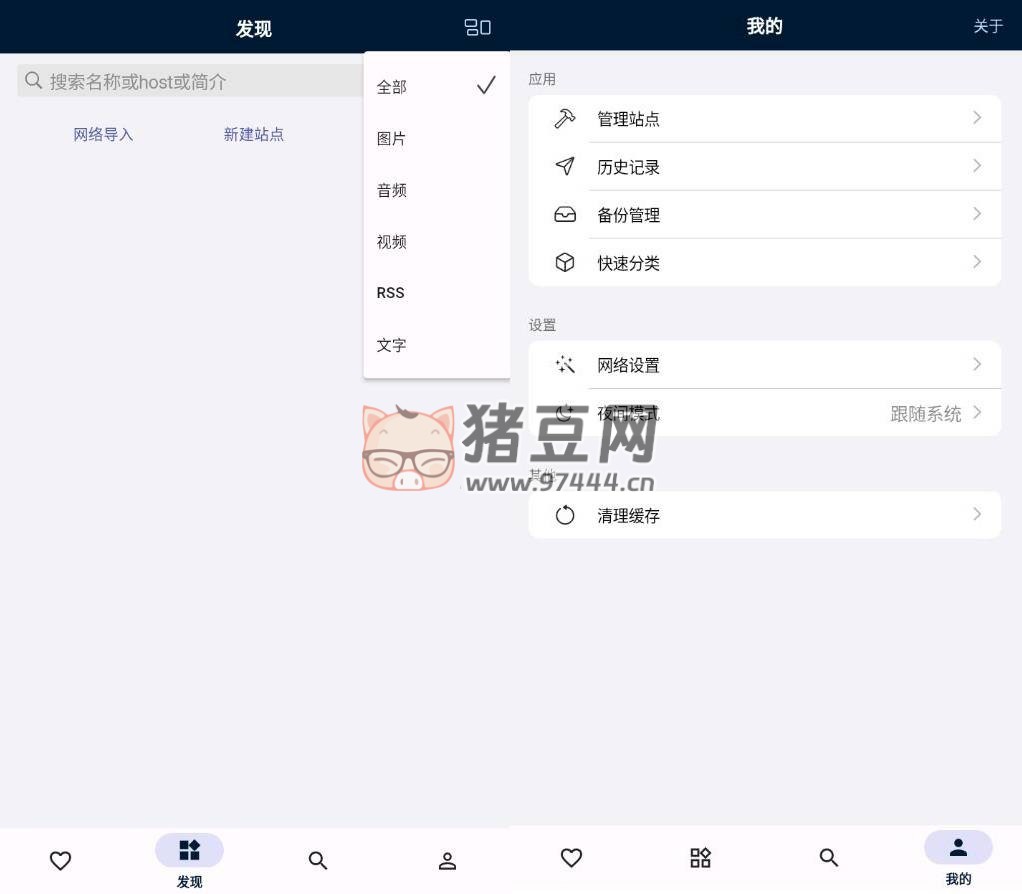The height and width of the screenshot is (894, 1022).
Task: Tap the paper plane icon for 历史记录
Action: [x=565, y=167]
